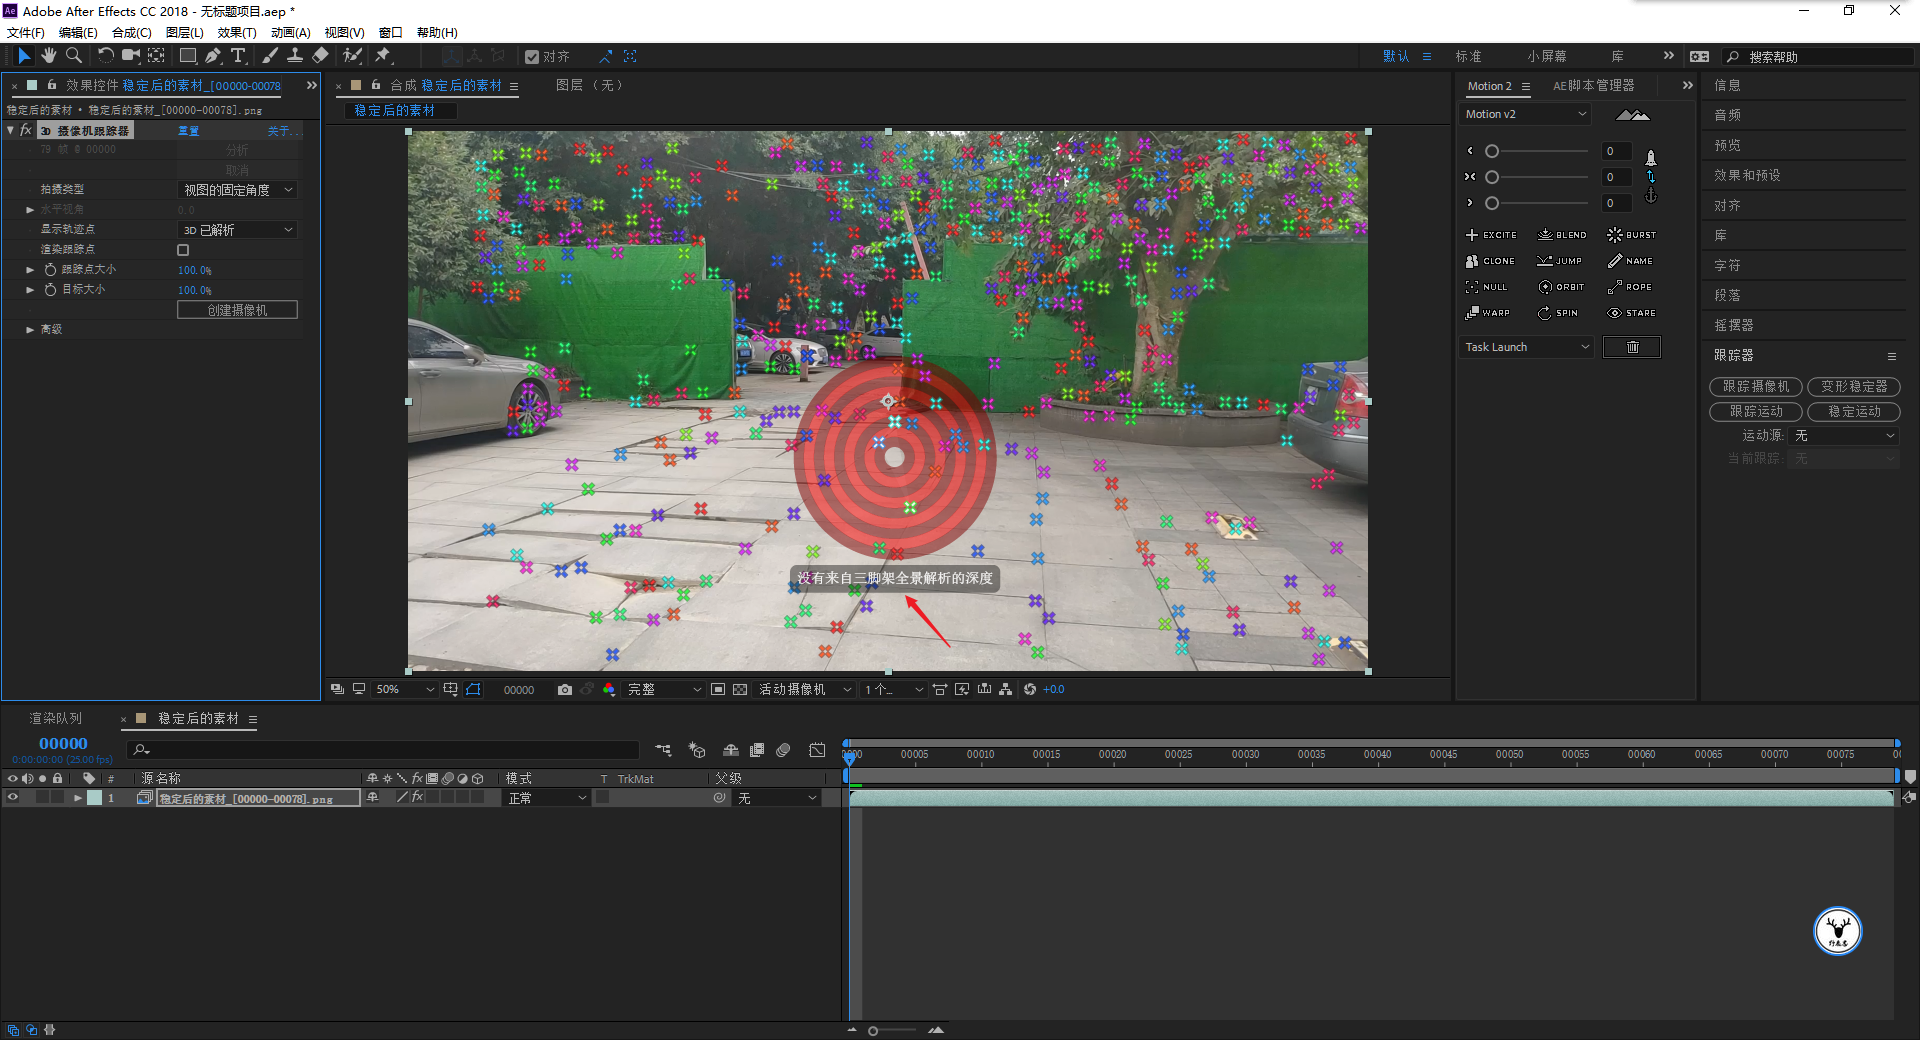Select the Puppet Pin tool
The image size is (1920, 1040).
pos(382,56)
